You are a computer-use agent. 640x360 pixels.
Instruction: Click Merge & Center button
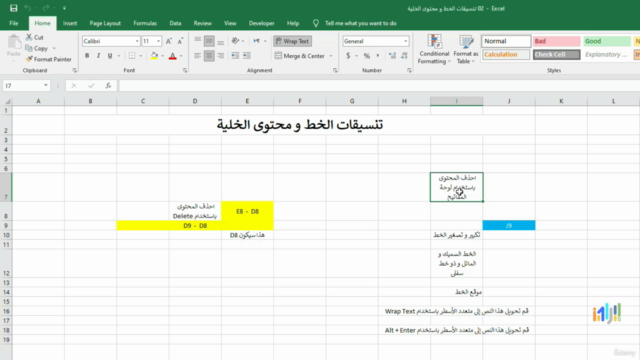coord(300,56)
